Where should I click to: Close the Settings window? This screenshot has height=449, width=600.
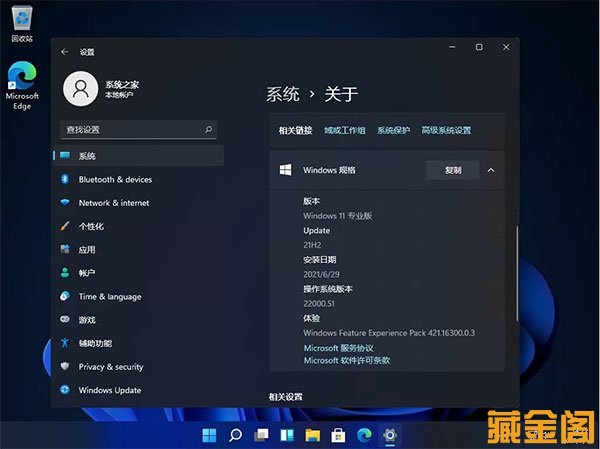click(x=506, y=47)
